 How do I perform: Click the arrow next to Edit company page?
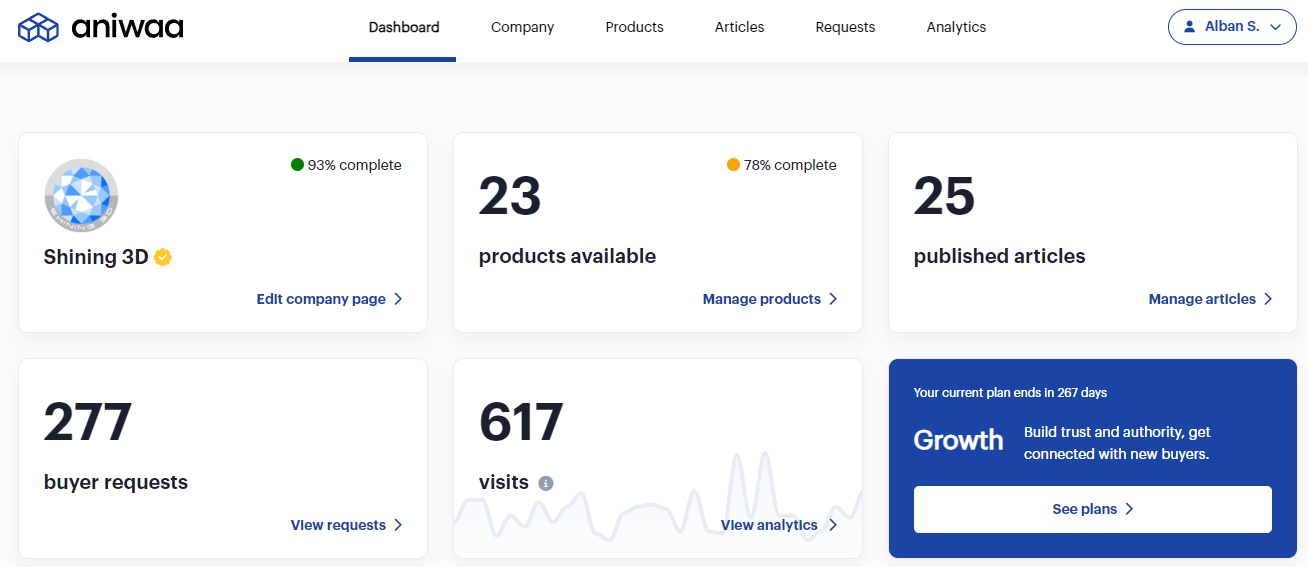coord(398,299)
